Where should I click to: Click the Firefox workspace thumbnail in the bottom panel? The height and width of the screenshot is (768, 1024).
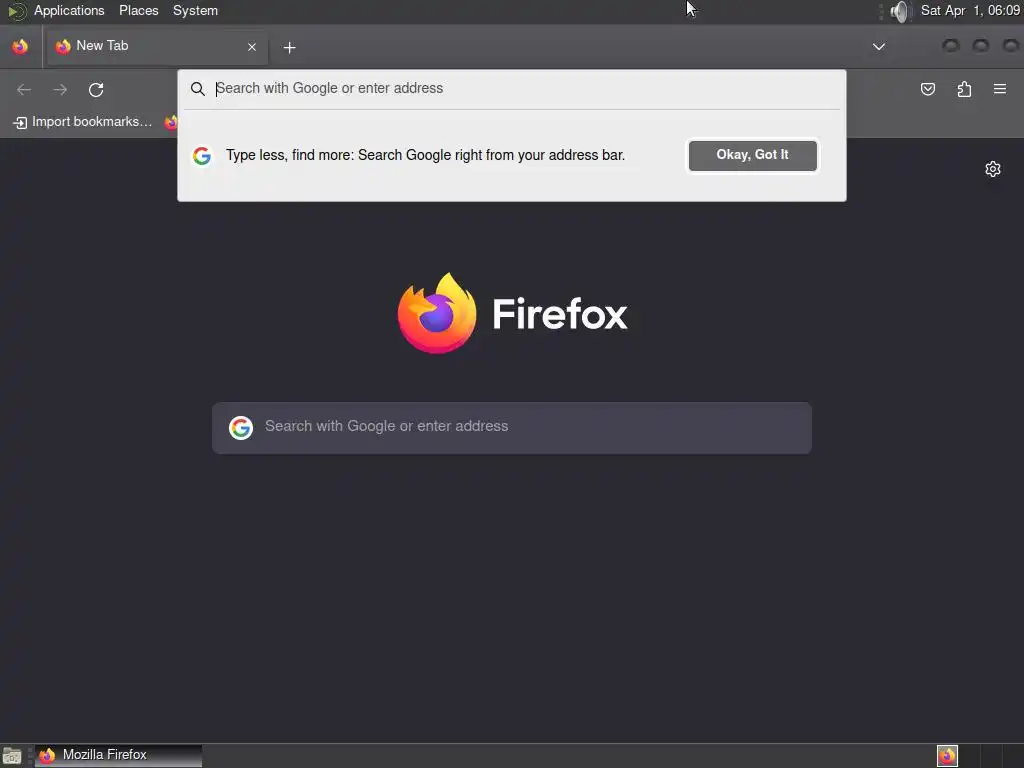(x=947, y=756)
